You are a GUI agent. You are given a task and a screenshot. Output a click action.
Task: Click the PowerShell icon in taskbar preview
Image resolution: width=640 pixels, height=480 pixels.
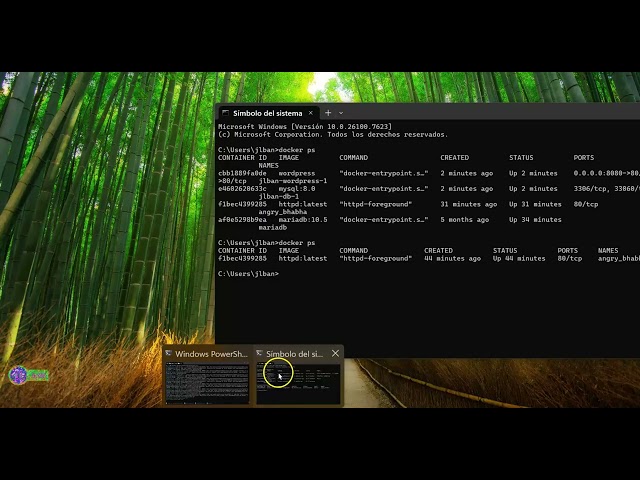(169, 353)
